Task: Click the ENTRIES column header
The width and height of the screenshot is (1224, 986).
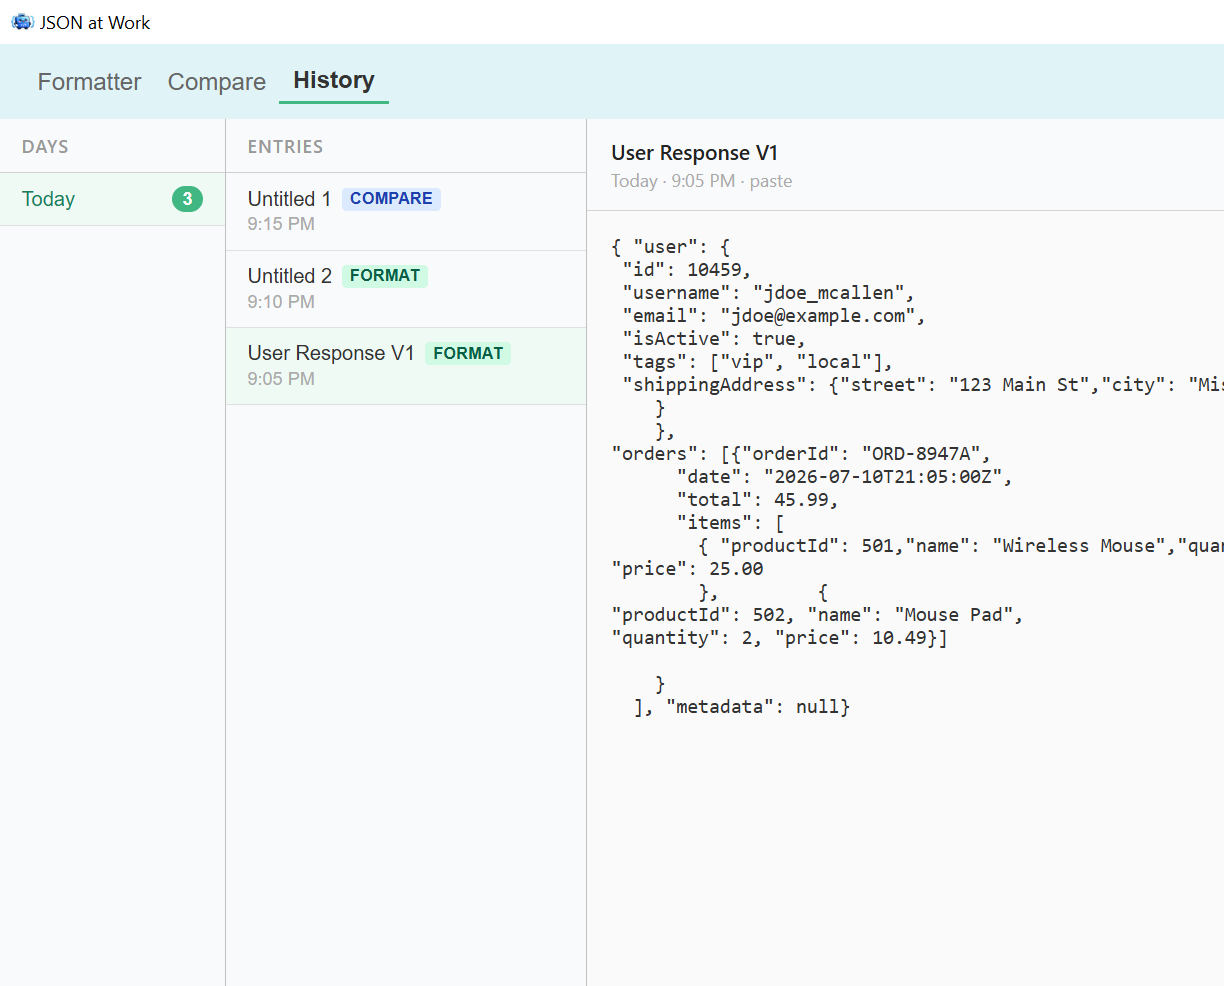Action: (285, 147)
